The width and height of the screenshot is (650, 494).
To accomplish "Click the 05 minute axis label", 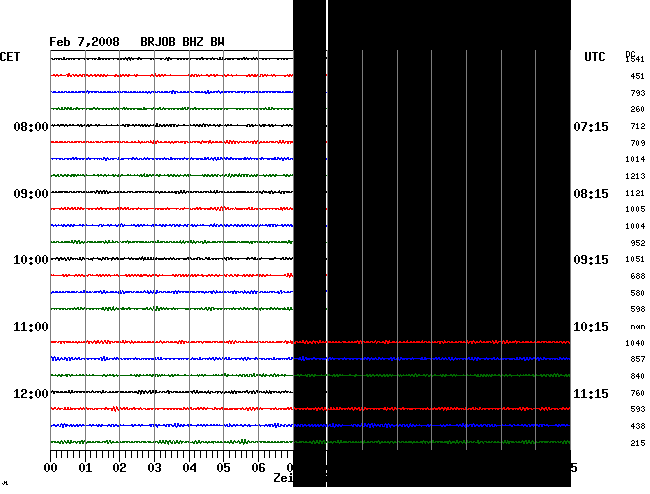I will (223, 468).
